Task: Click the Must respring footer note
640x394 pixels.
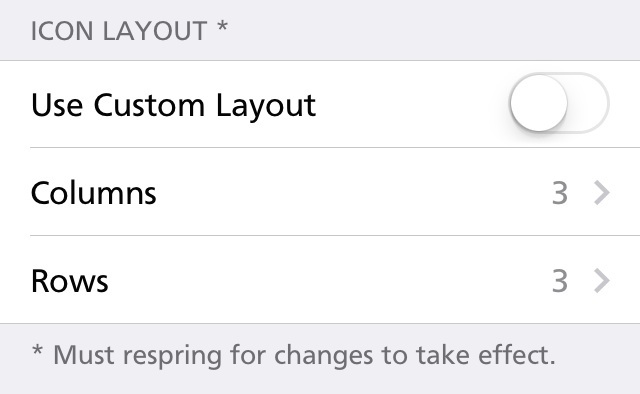Action: (x=293, y=355)
